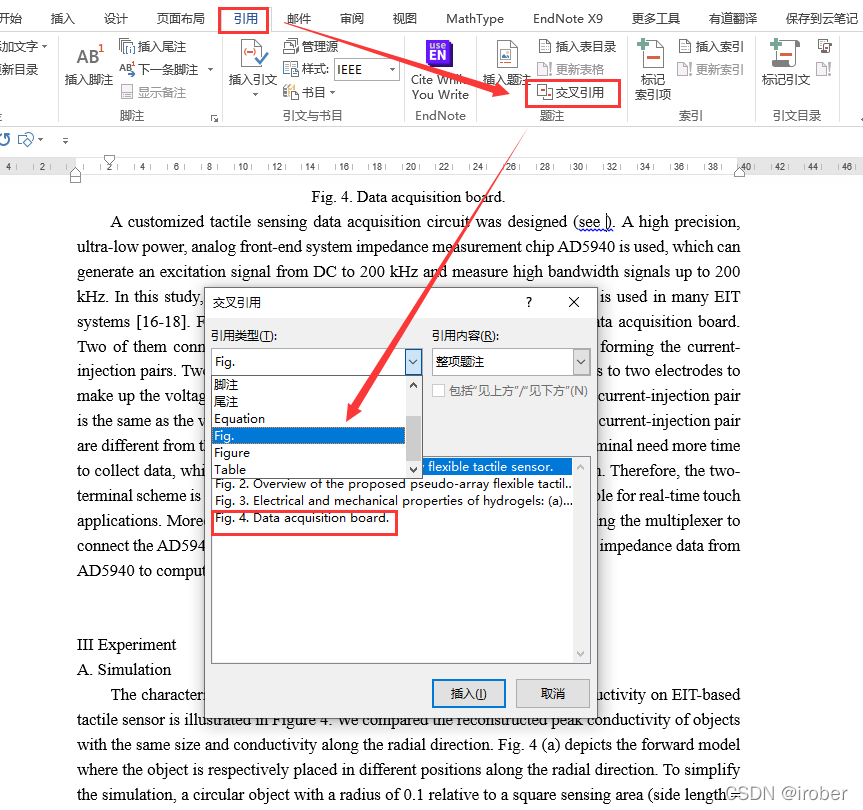Select Equation in the reference type list
The image size is (863, 810).
pos(308,419)
